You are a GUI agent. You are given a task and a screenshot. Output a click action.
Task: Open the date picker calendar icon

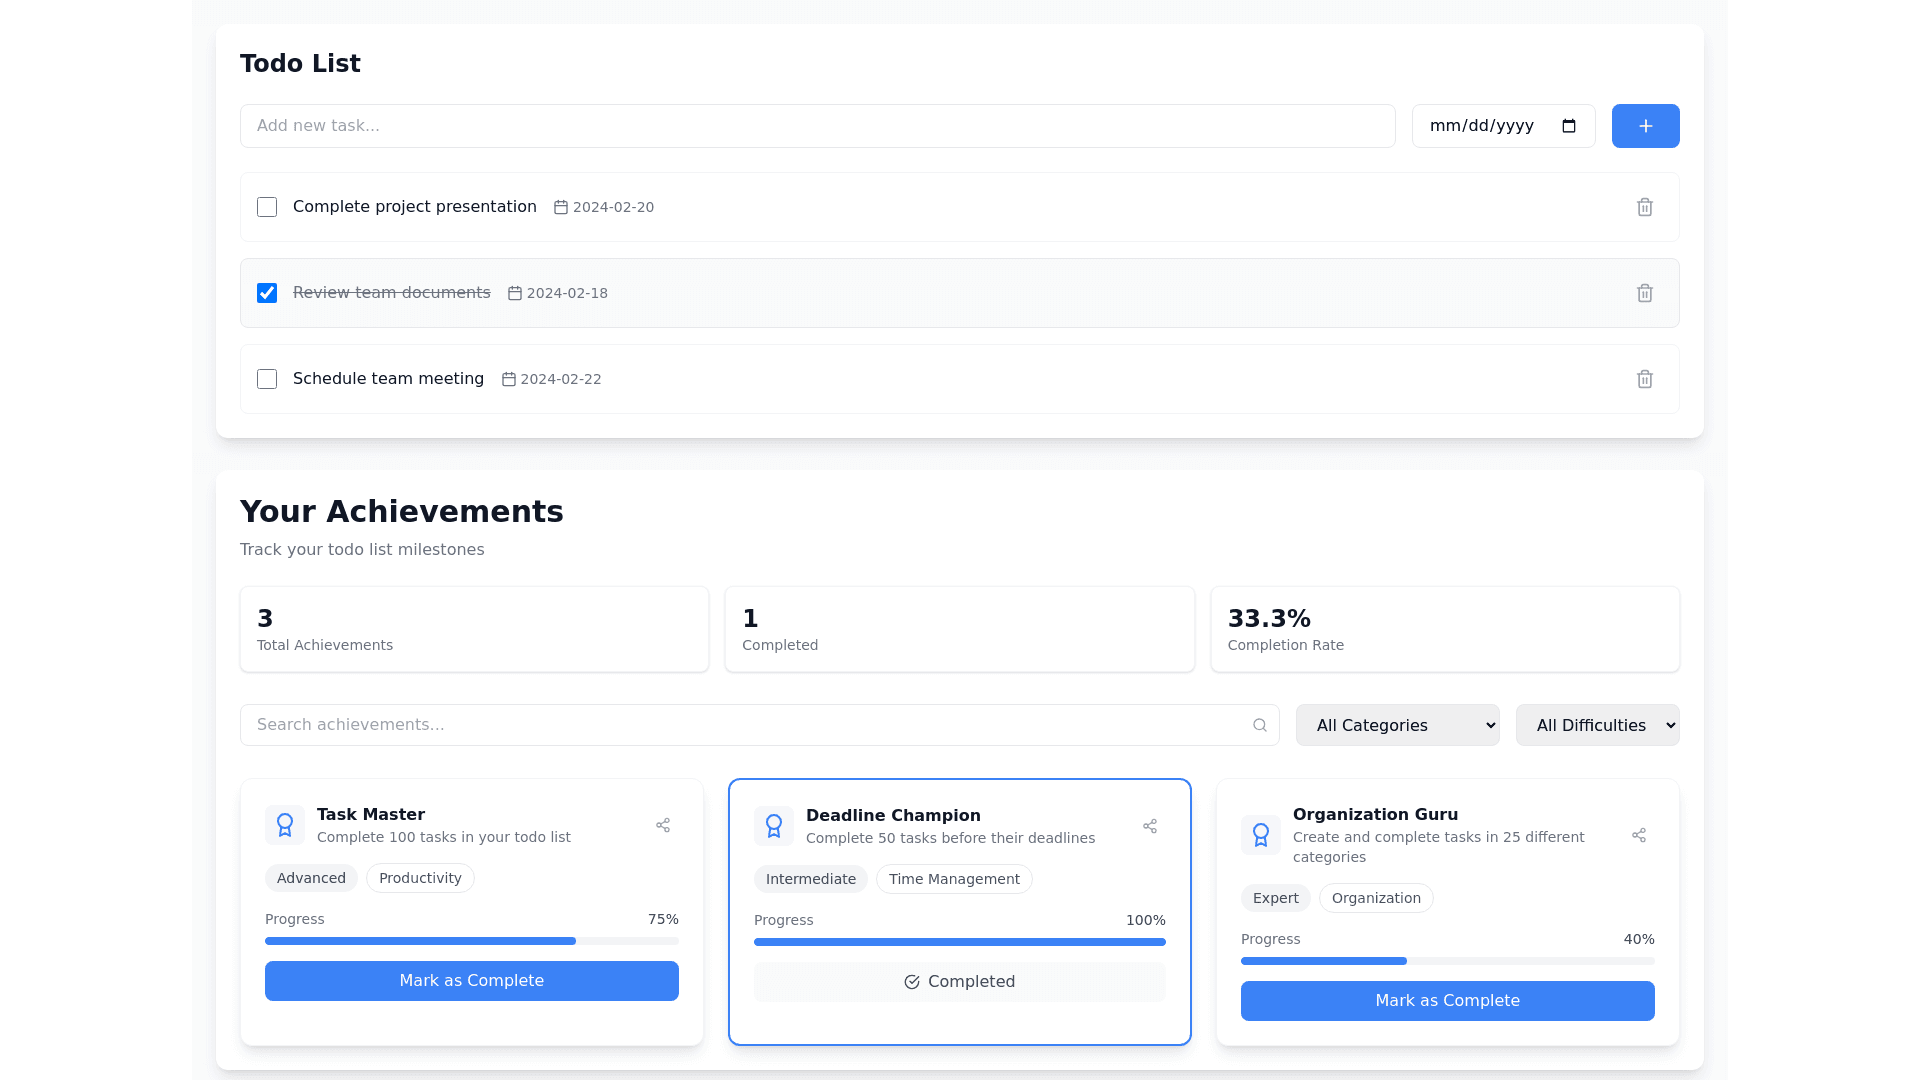tap(1569, 126)
